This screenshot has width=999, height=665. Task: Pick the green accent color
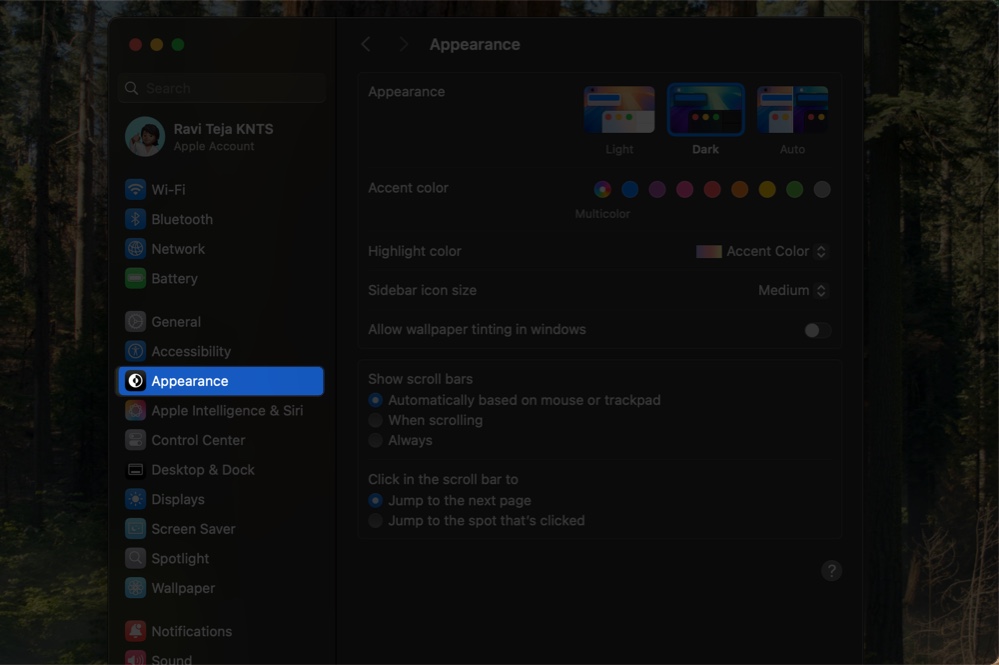[x=794, y=189]
